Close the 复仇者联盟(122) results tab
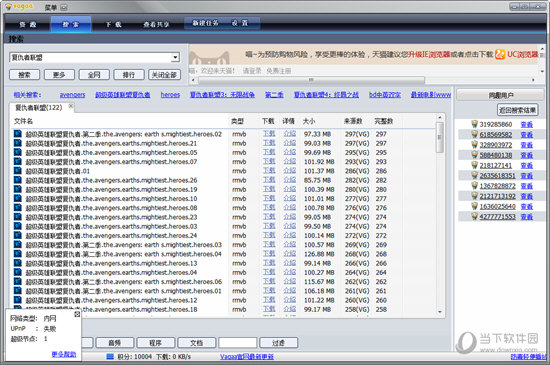 point(71,106)
